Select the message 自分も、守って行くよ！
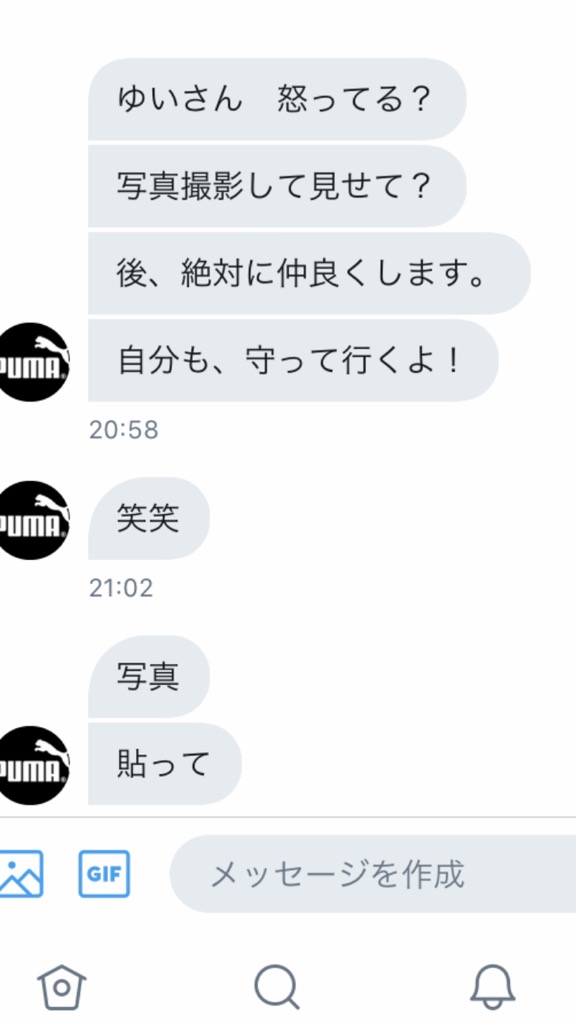The image size is (576, 1024). (x=293, y=360)
